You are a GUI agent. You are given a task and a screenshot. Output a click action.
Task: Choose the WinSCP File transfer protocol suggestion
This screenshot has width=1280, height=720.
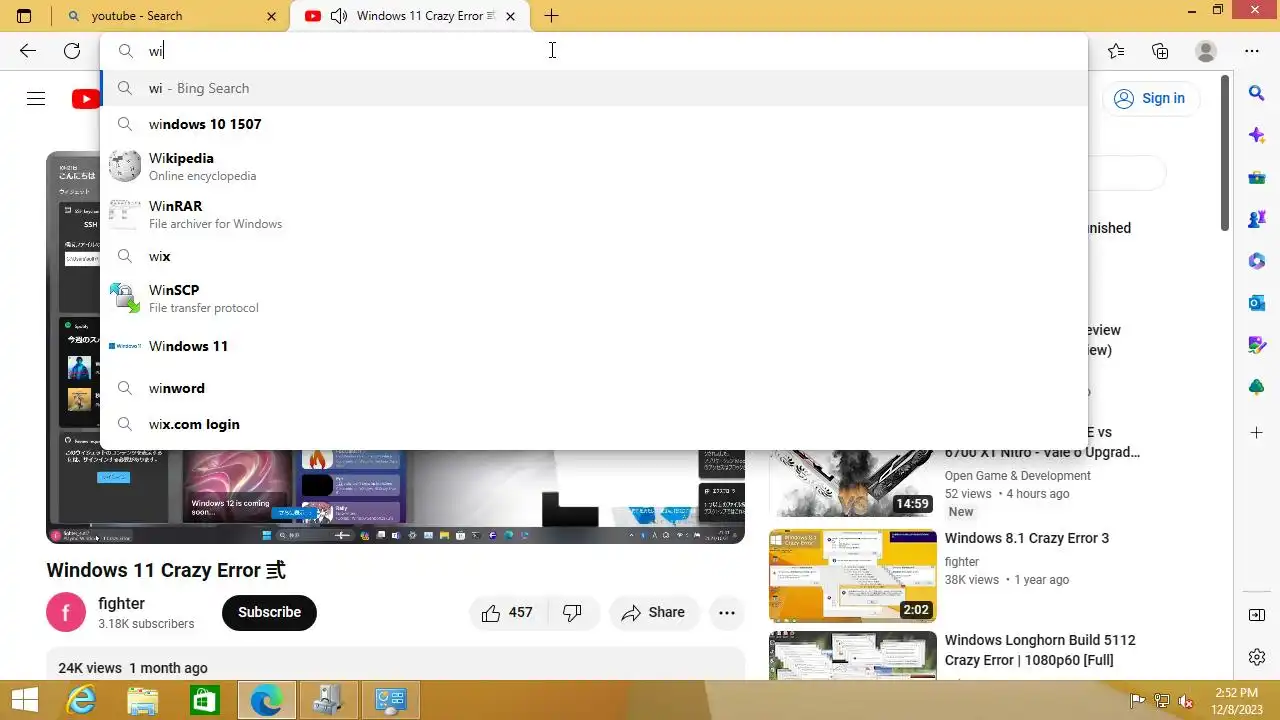coord(594,298)
